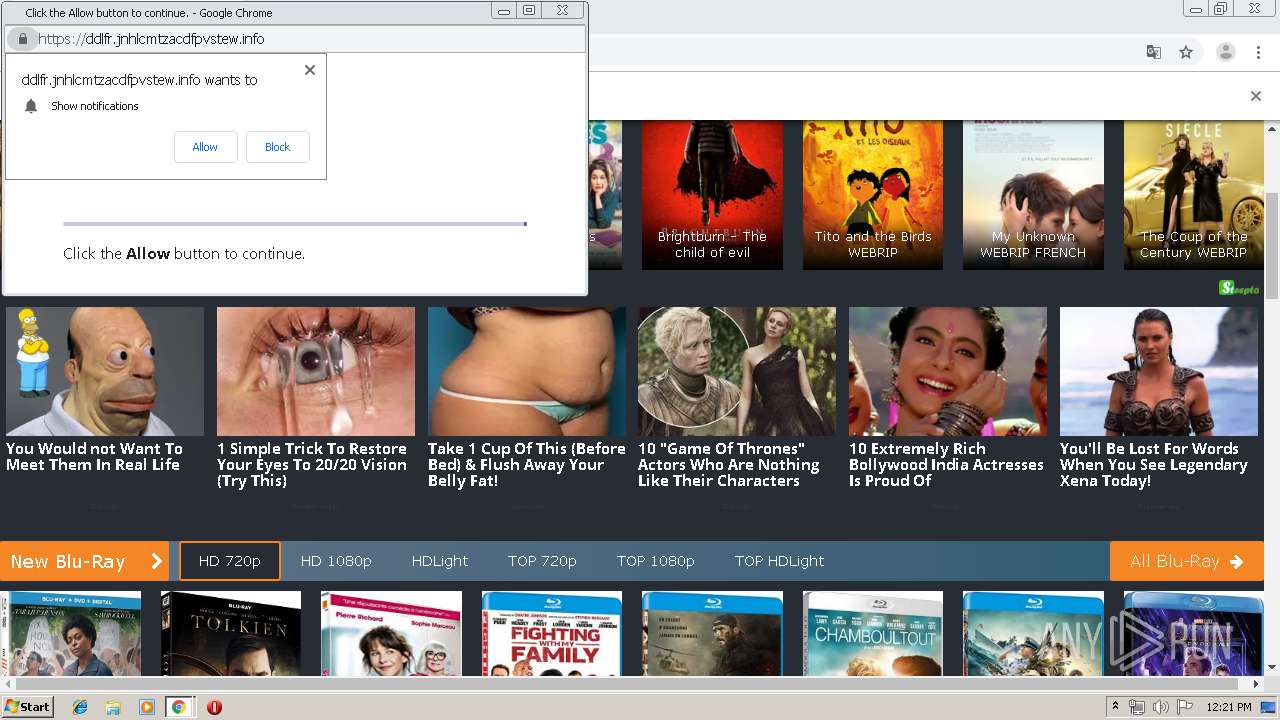This screenshot has height=720, width=1280.
Task: Show hidden system tray icons
Action: point(1115,707)
